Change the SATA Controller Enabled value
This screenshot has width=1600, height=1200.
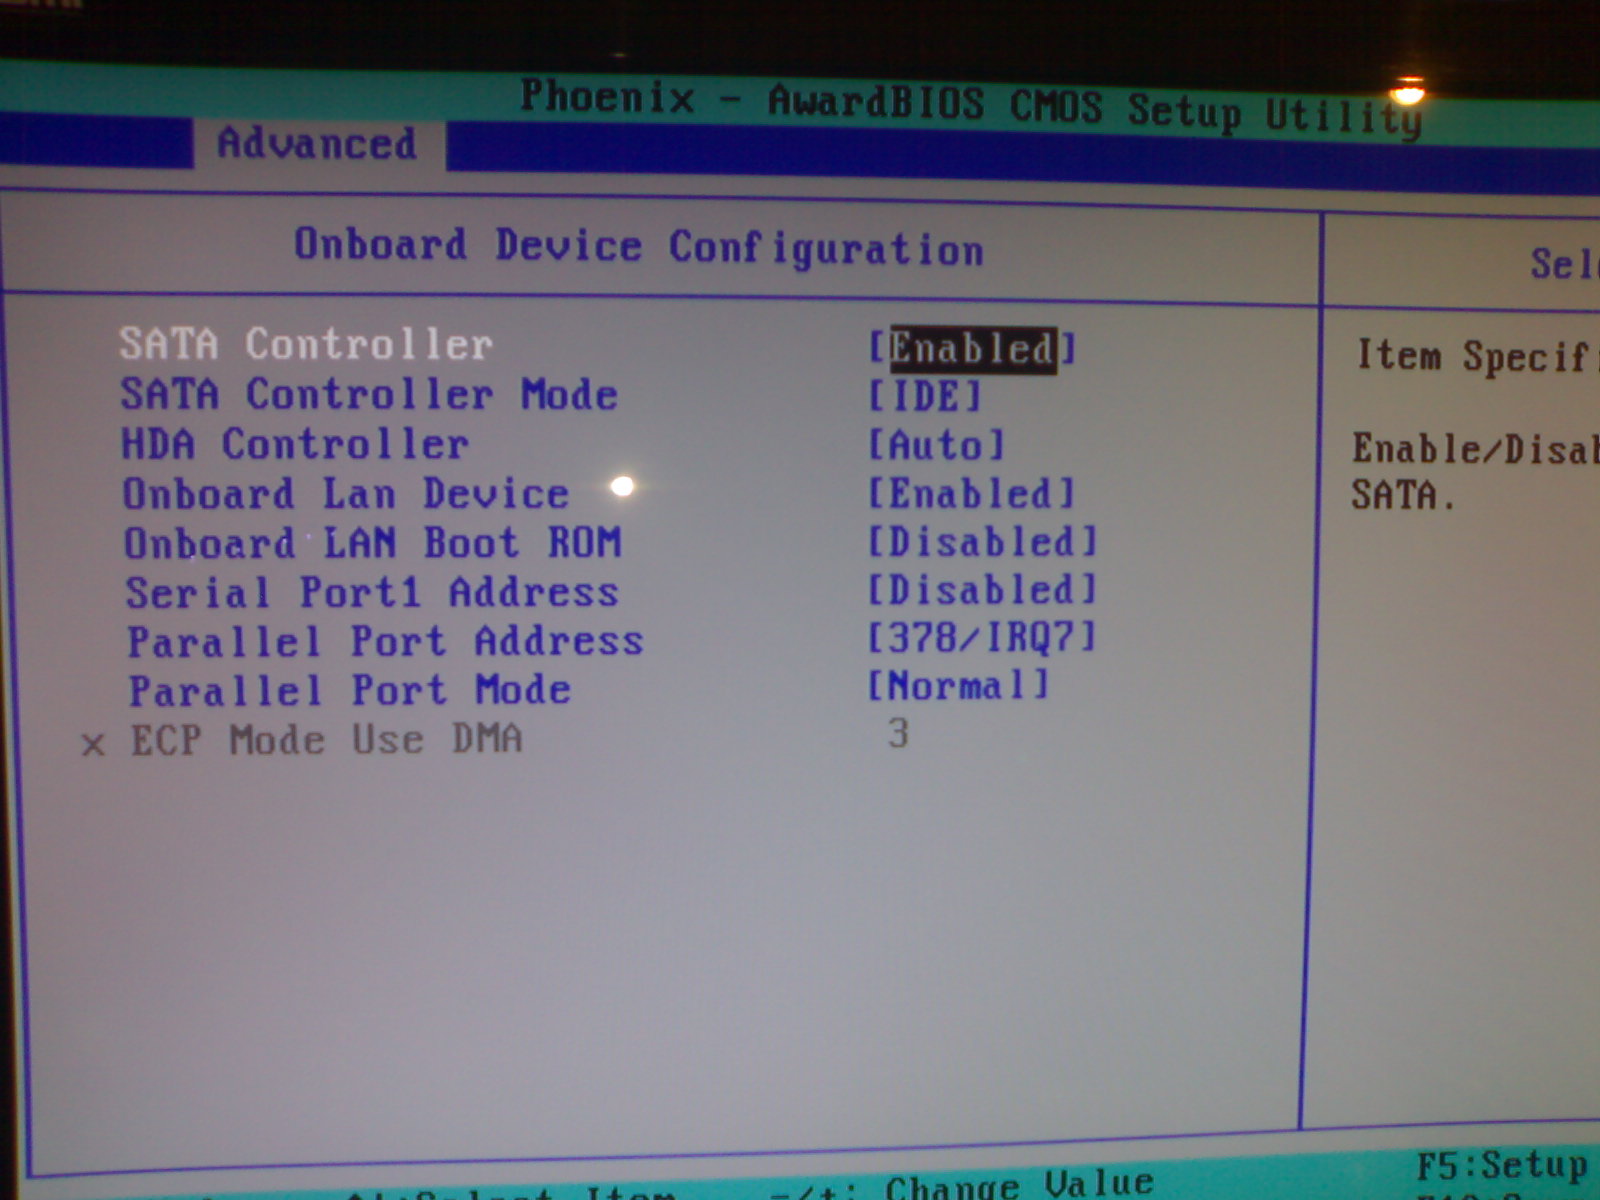(x=972, y=348)
